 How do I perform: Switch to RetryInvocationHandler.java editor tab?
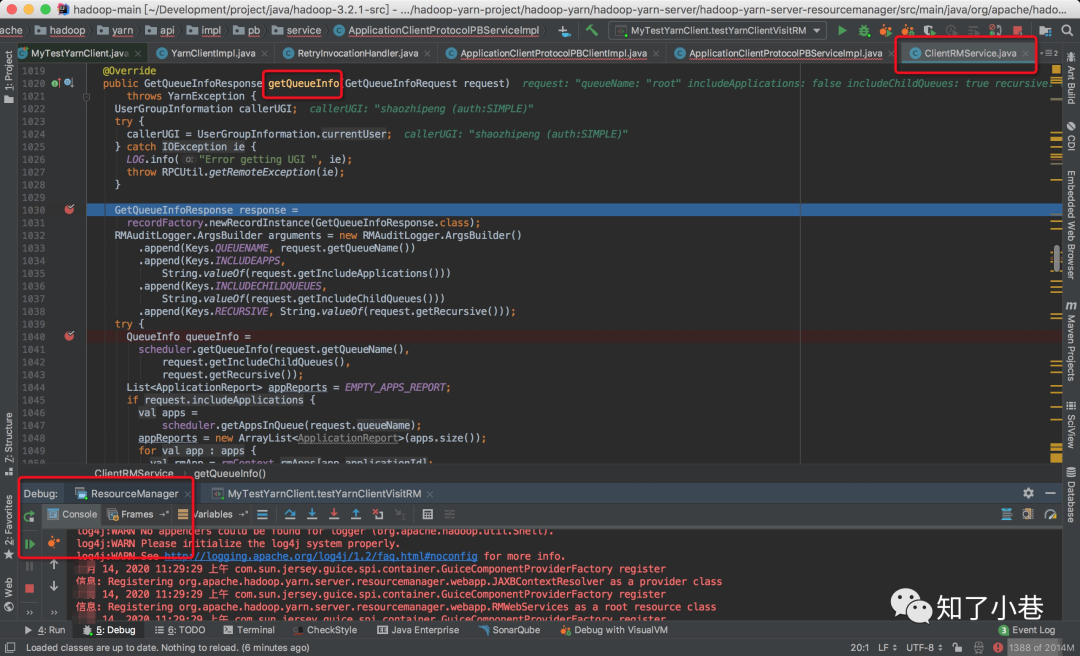coord(357,53)
